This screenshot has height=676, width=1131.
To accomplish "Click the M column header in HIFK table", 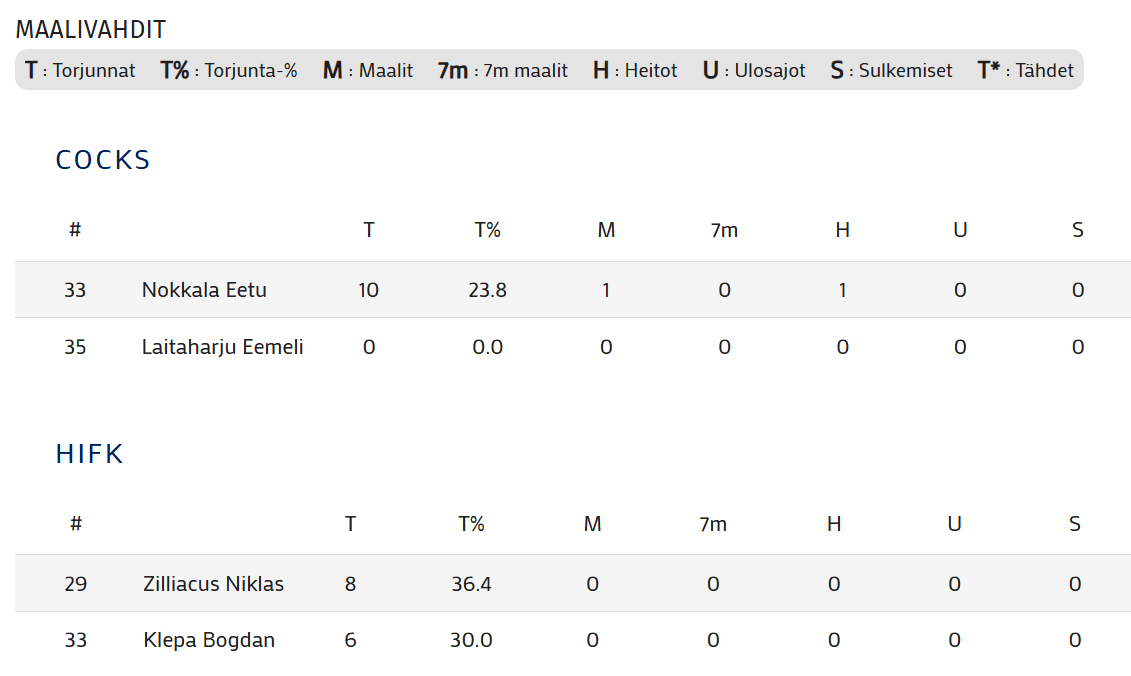I will tap(593, 524).
